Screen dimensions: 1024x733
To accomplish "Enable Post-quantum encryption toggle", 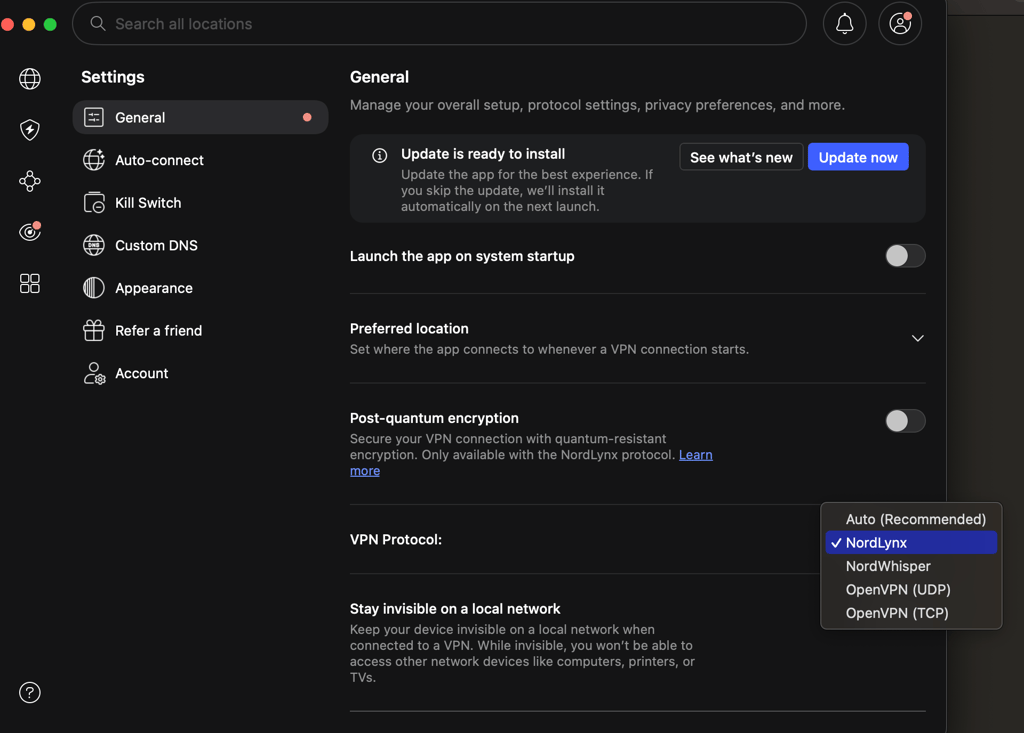I will [x=905, y=421].
